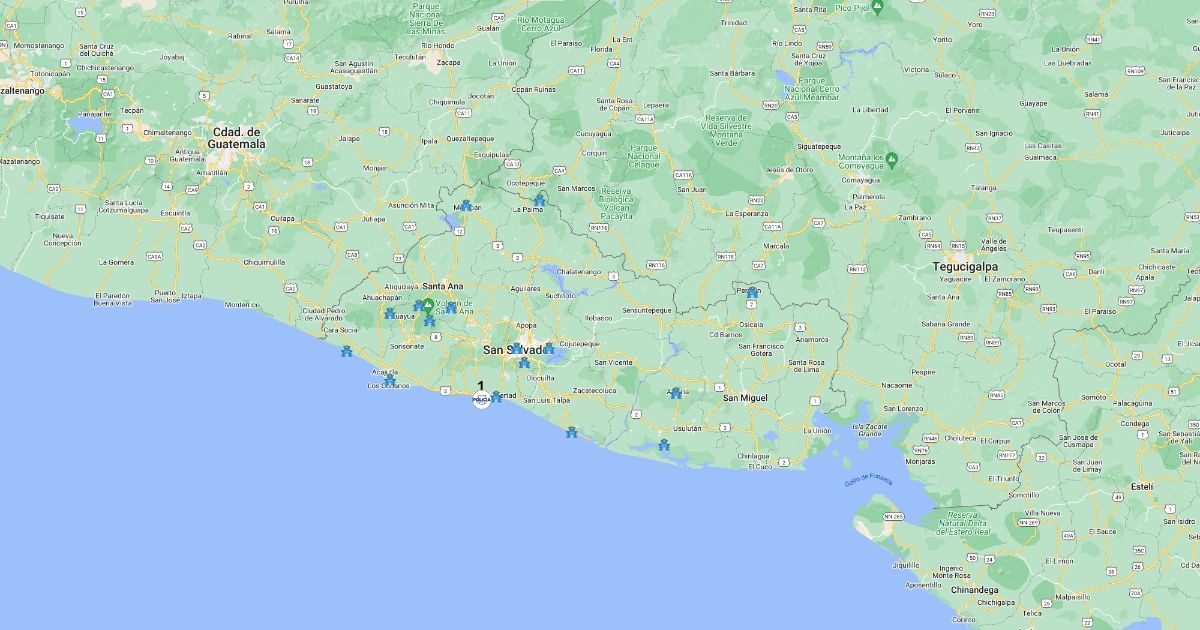Click the green Volcán de Santa Ana mountain icon
Screen dimensions: 1200x630
pos(428,304)
